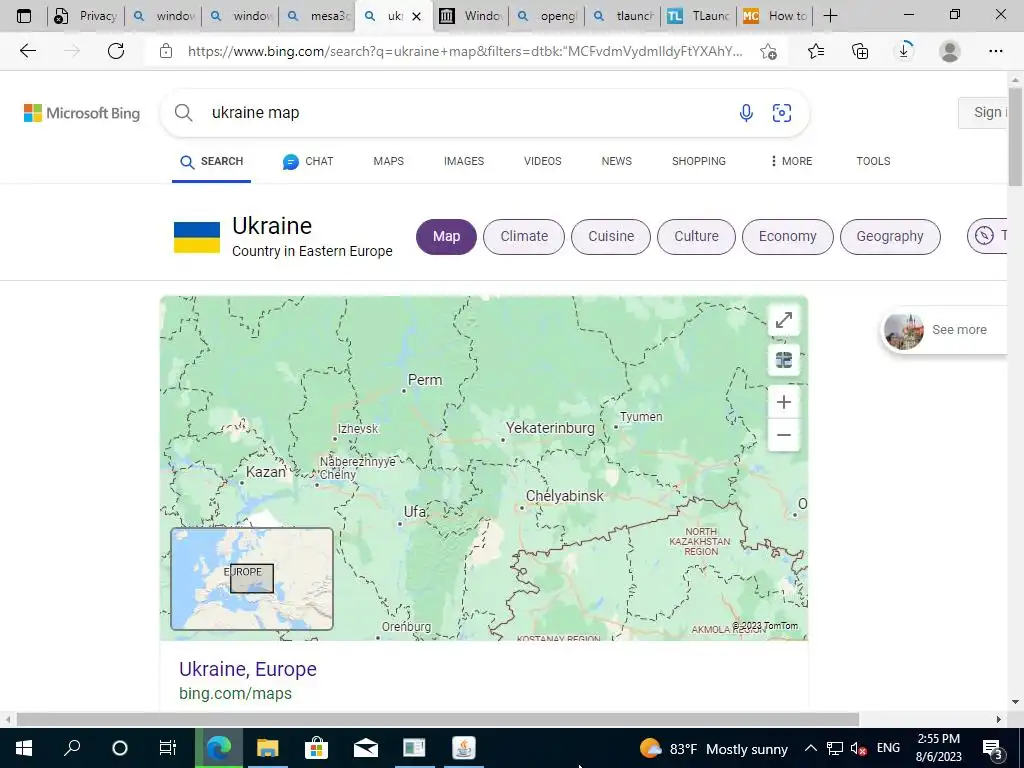Switch to the SHOPPING tab

point(699,161)
